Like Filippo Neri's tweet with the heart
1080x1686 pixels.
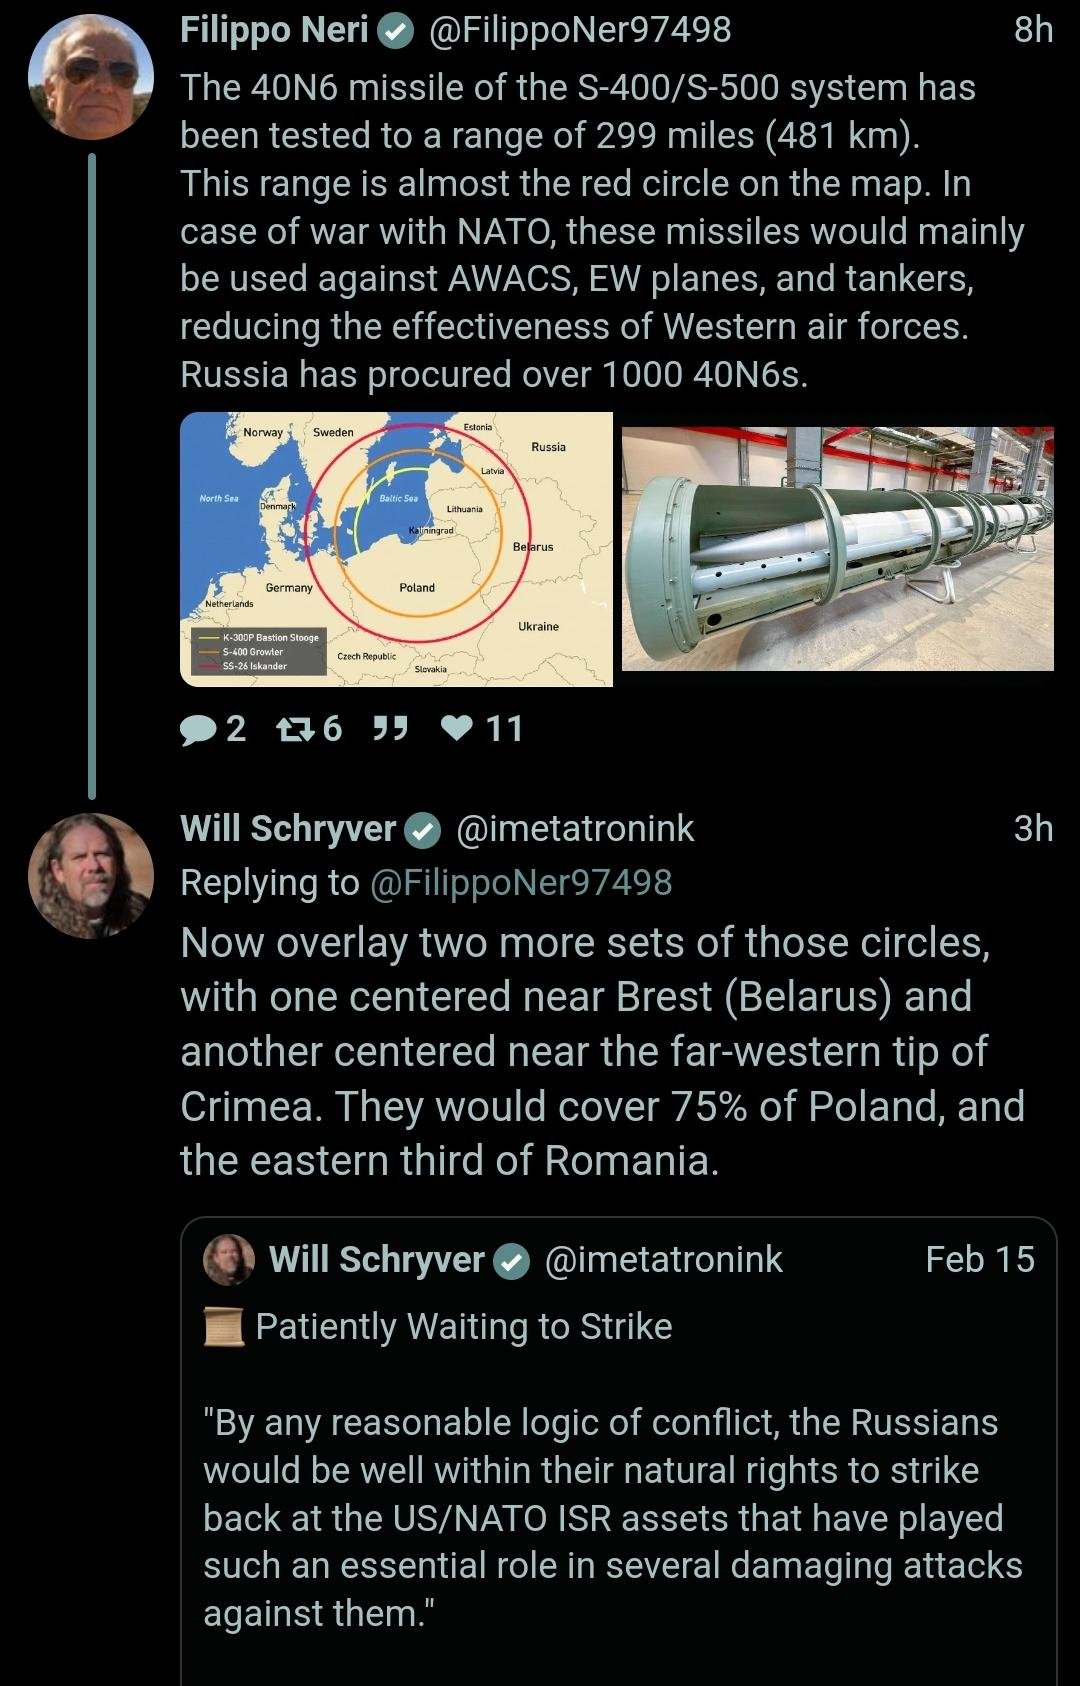coord(457,730)
